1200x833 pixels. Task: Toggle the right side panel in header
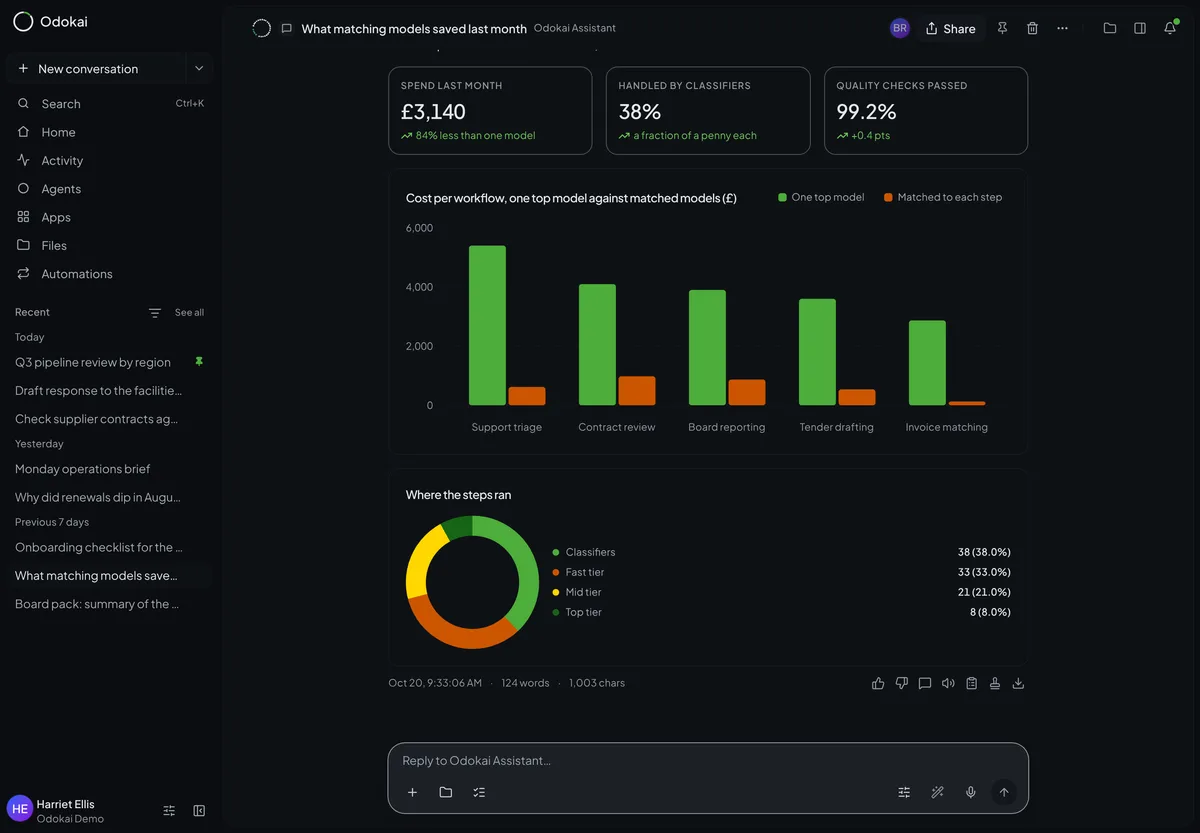click(x=1140, y=28)
